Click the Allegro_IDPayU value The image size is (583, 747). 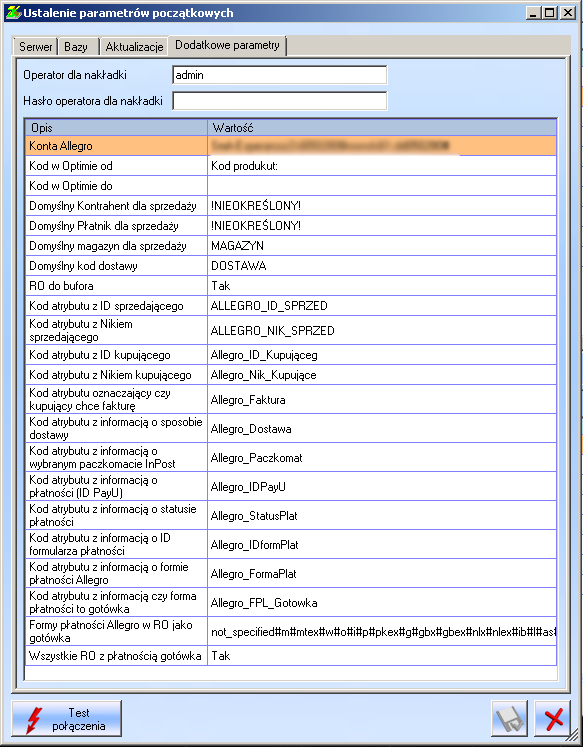tap(382, 486)
